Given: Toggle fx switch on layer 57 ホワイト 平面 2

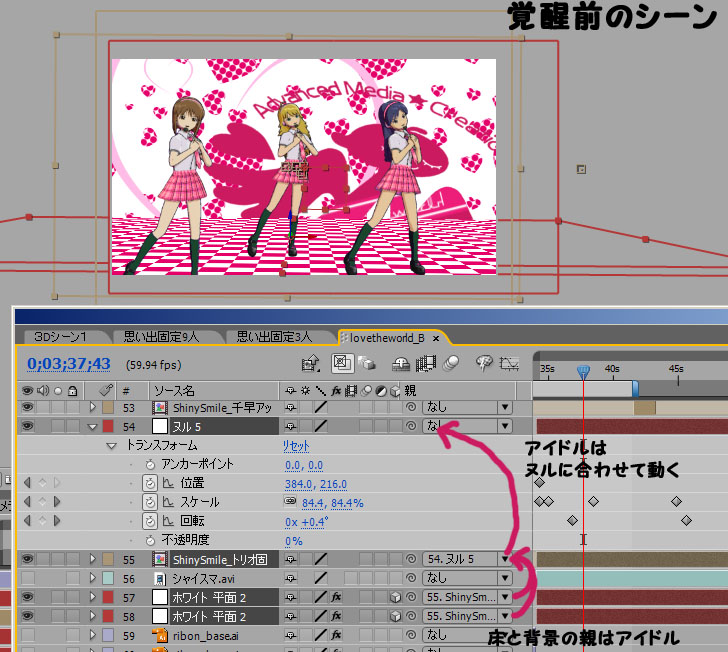Looking at the screenshot, I should (x=336, y=597).
